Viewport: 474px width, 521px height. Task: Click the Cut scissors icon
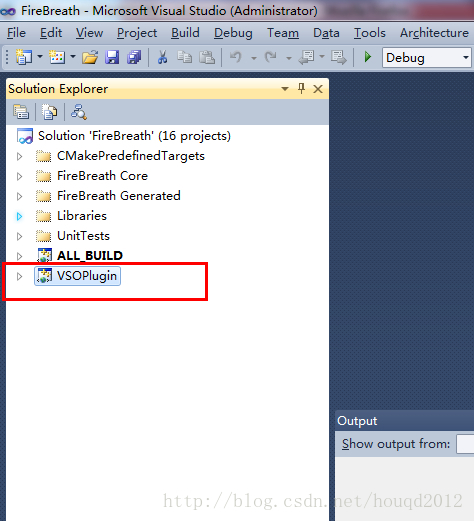coord(162,57)
